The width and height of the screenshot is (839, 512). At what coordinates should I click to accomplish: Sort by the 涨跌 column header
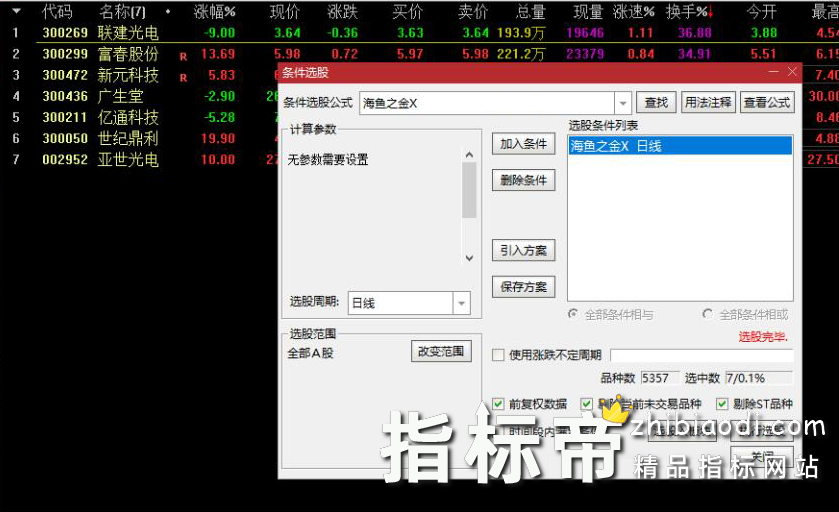[x=342, y=11]
